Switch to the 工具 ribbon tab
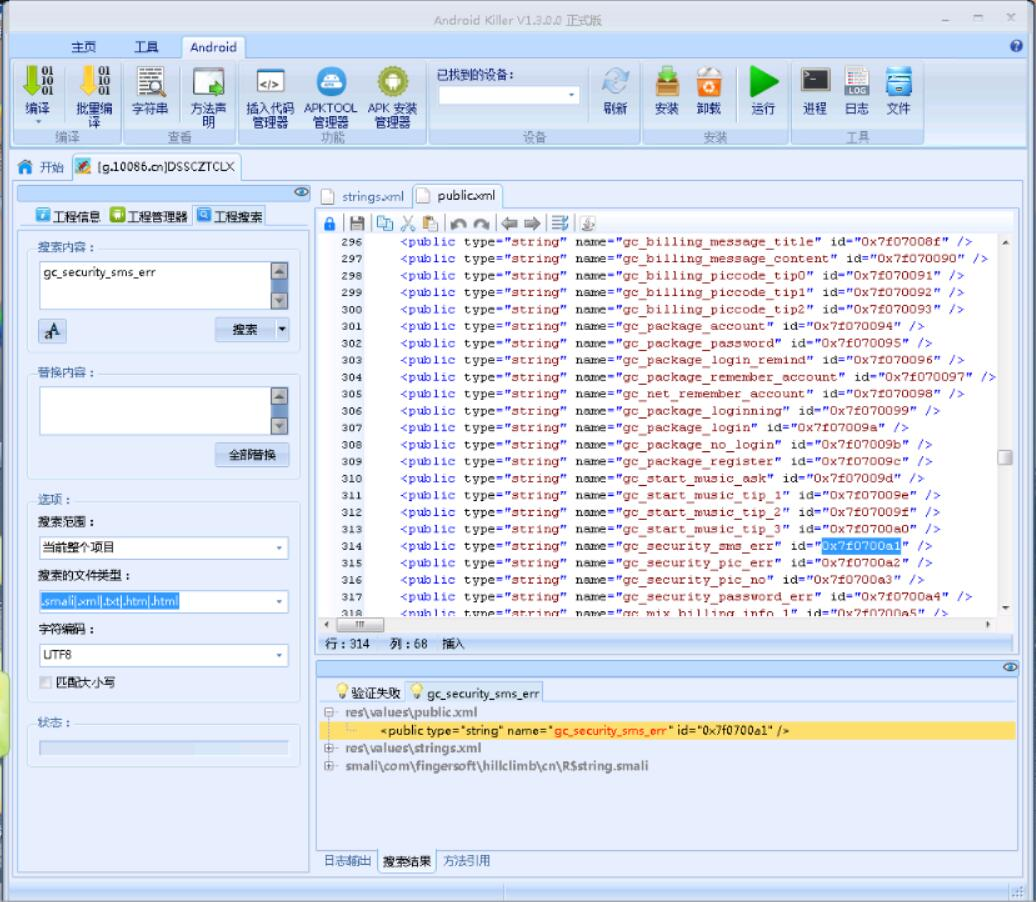The image size is (1036, 902). pyautogui.click(x=146, y=47)
